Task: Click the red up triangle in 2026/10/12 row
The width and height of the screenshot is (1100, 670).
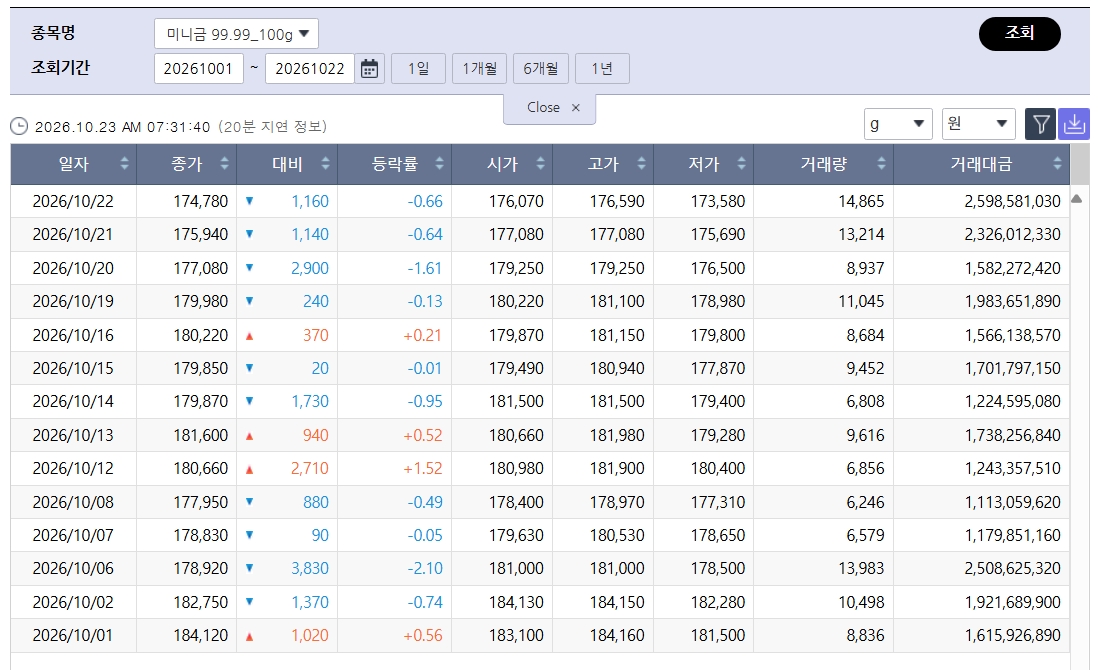Action: click(249, 470)
